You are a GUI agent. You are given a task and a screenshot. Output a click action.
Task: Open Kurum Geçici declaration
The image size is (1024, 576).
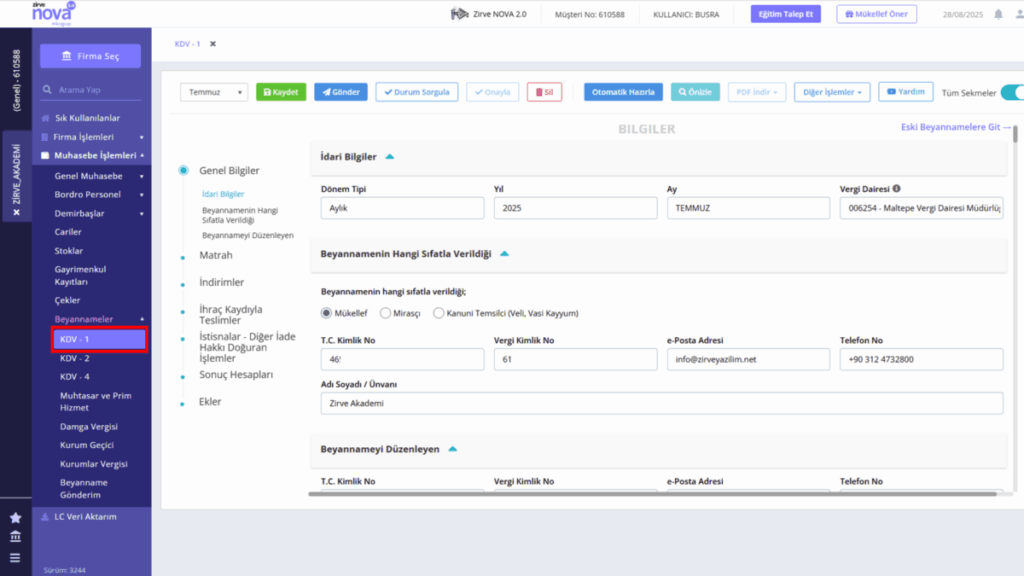pos(87,445)
